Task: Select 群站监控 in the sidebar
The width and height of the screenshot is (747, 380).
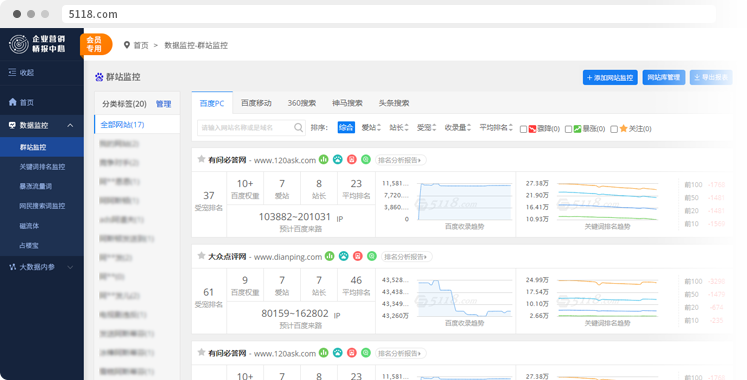Action: coord(42,147)
